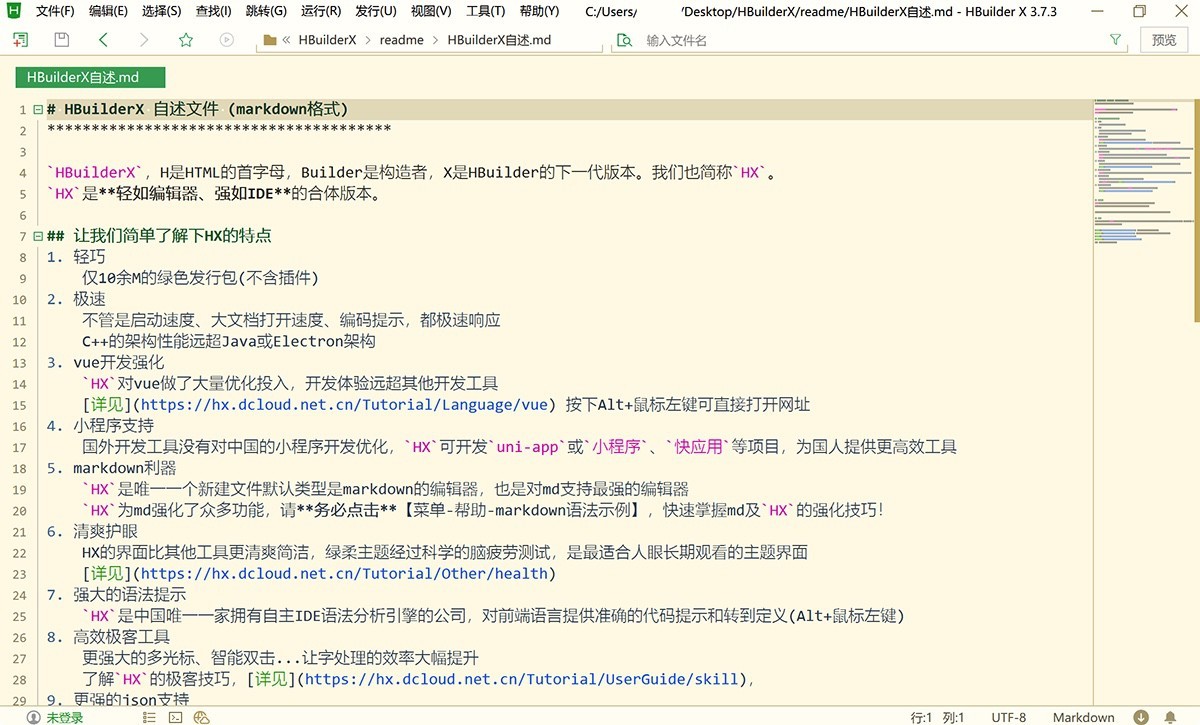Open the 编辑(E) menu
1200x725 pixels.
(x=108, y=12)
